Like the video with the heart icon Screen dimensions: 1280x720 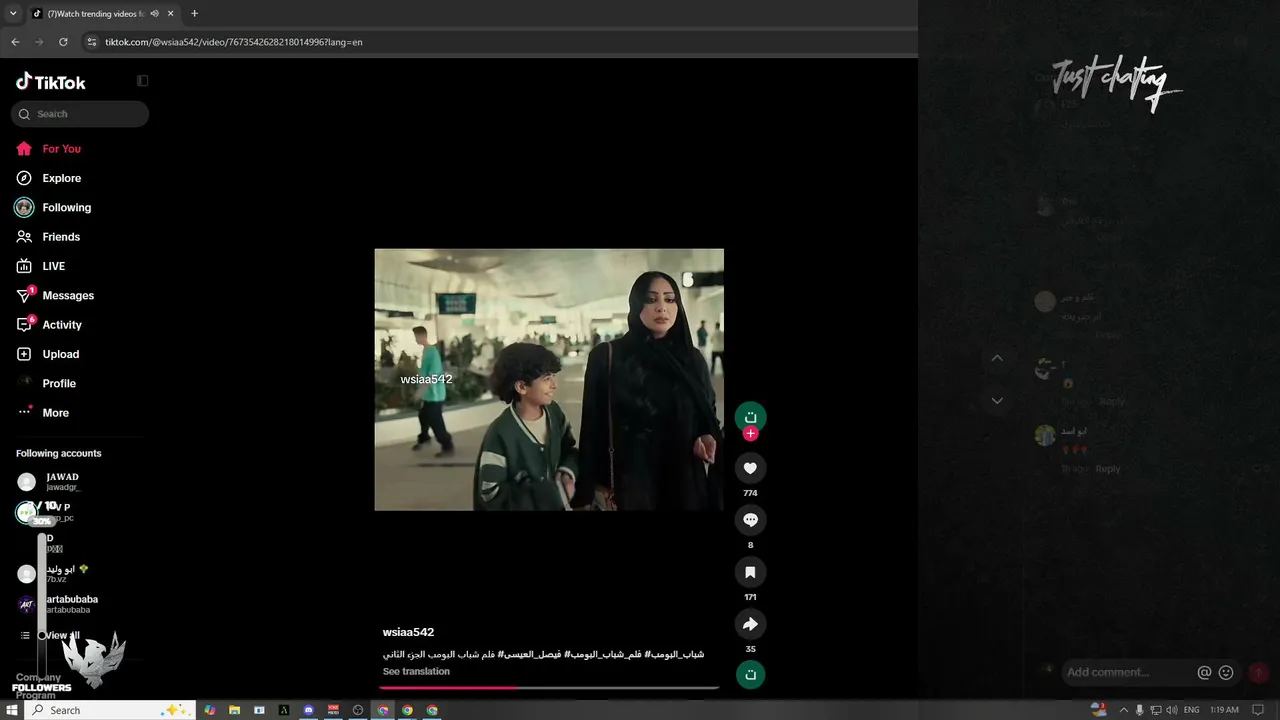pyautogui.click(x=750, y=468)
